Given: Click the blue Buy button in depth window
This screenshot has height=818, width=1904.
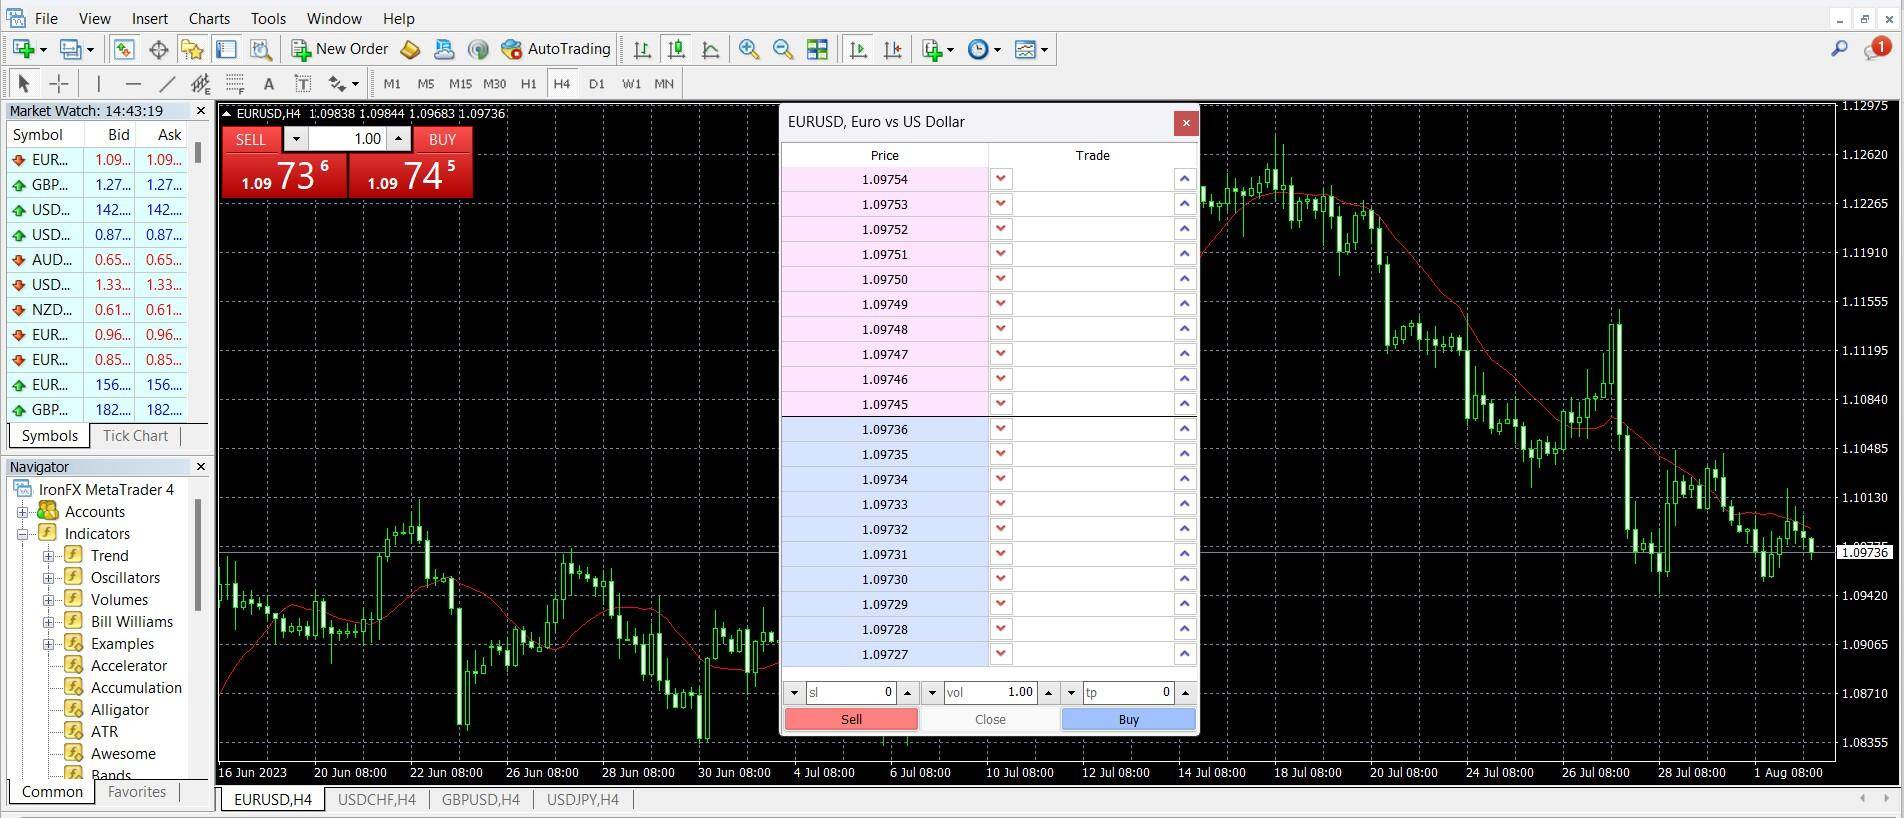Looking at the screenshot, I should (x=1128, y=719).
